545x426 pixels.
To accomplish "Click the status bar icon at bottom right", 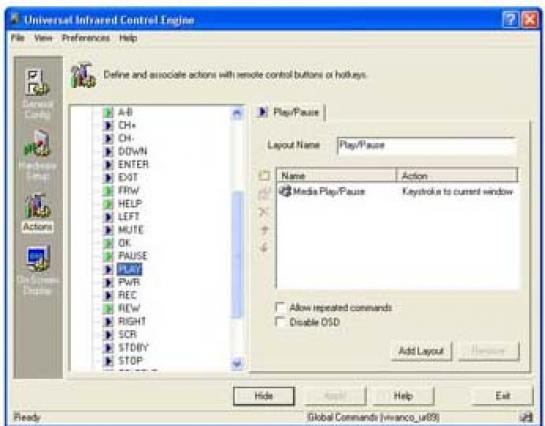I will click(526, 417).
